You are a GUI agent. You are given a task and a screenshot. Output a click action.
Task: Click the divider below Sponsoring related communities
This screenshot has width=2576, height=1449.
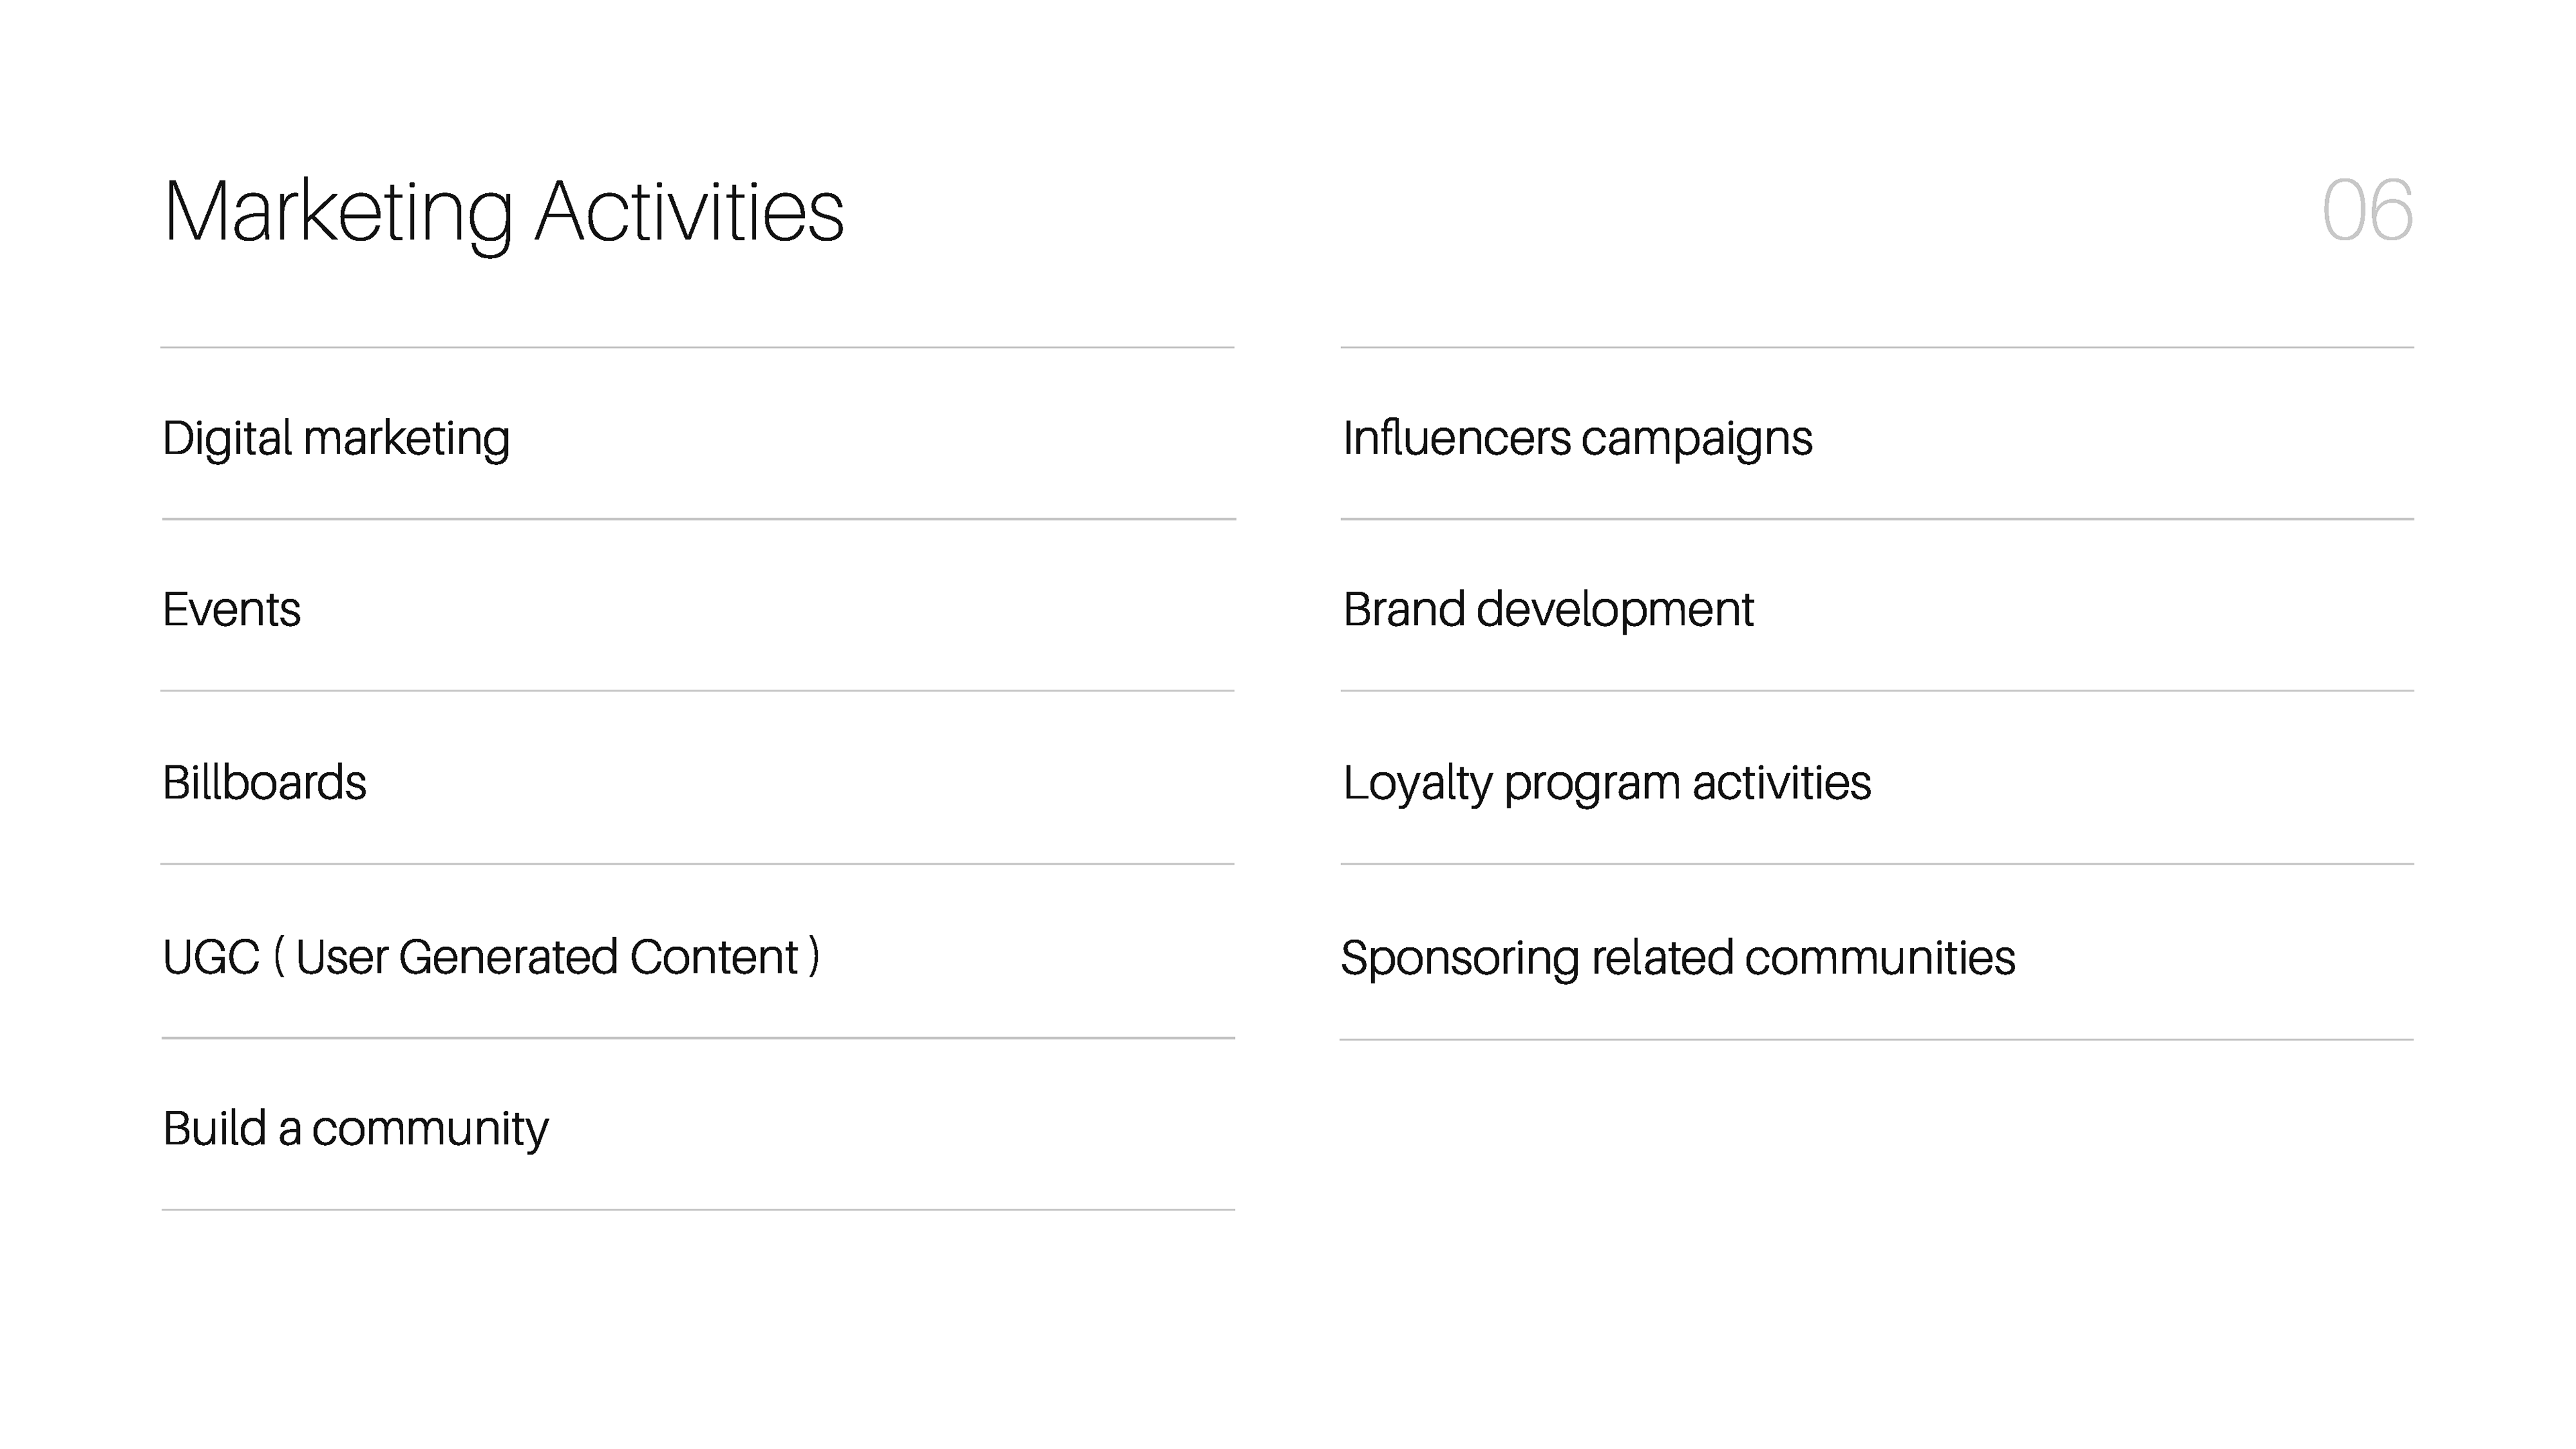pyautogui.click(x=1876, y=1040)
